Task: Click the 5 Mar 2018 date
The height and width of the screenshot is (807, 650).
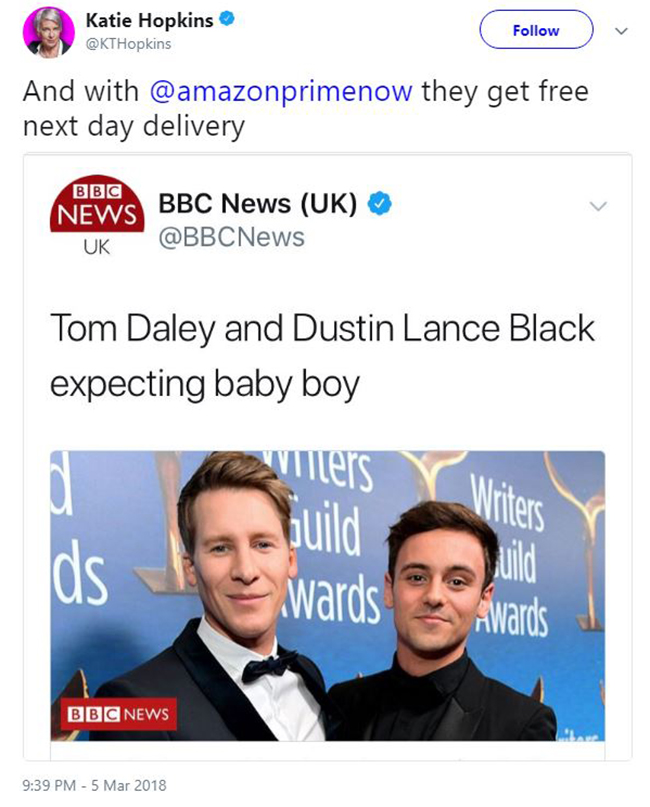Action: [129, 785]
